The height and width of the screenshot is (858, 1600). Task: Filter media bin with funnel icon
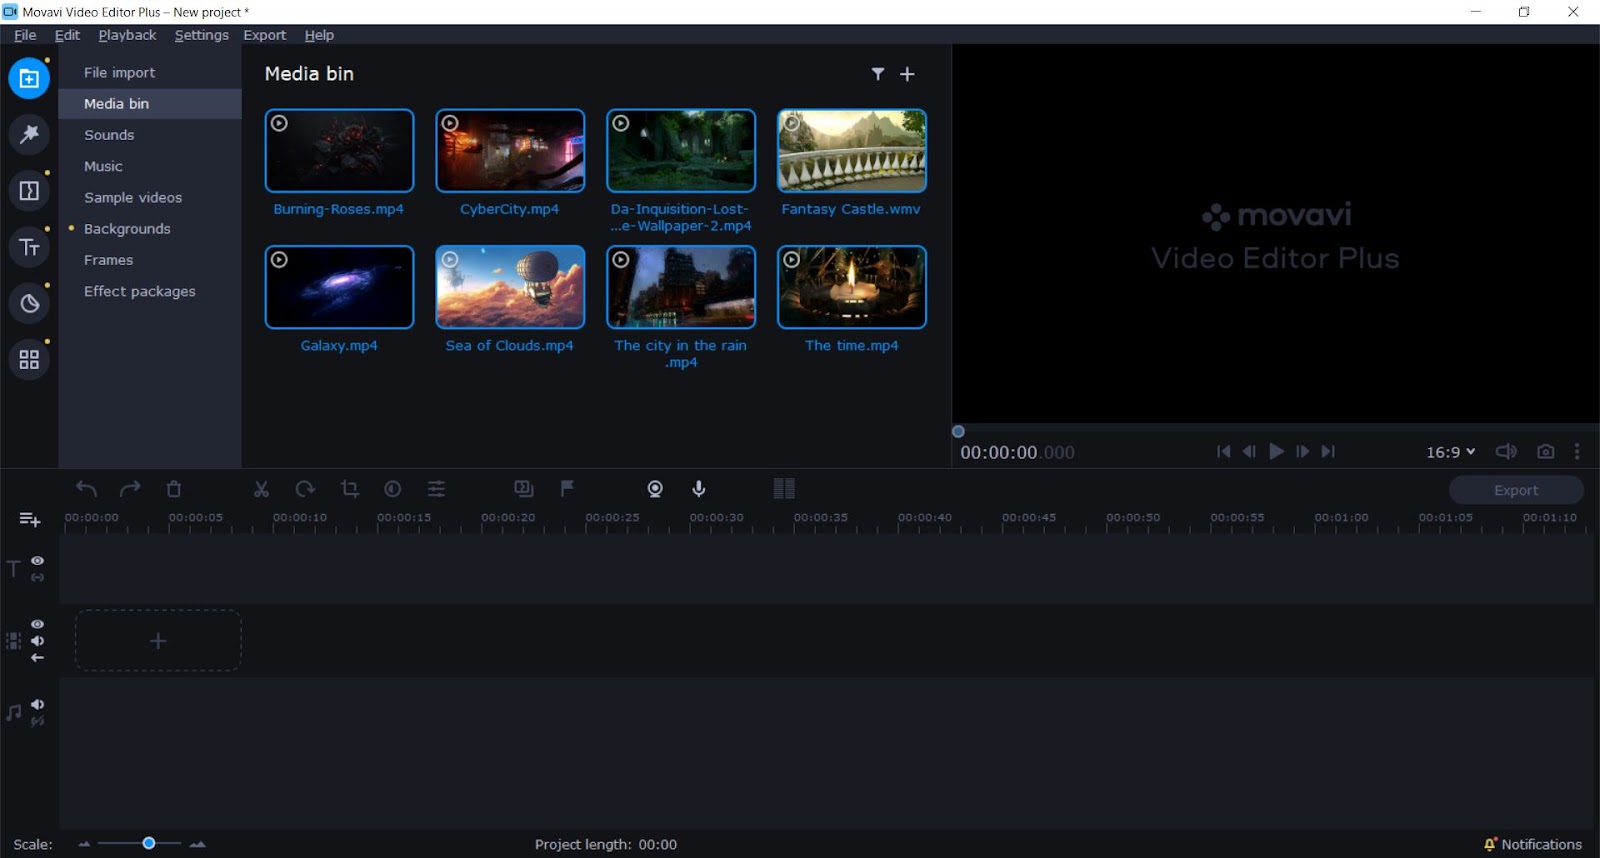click(x=877, y=74)
